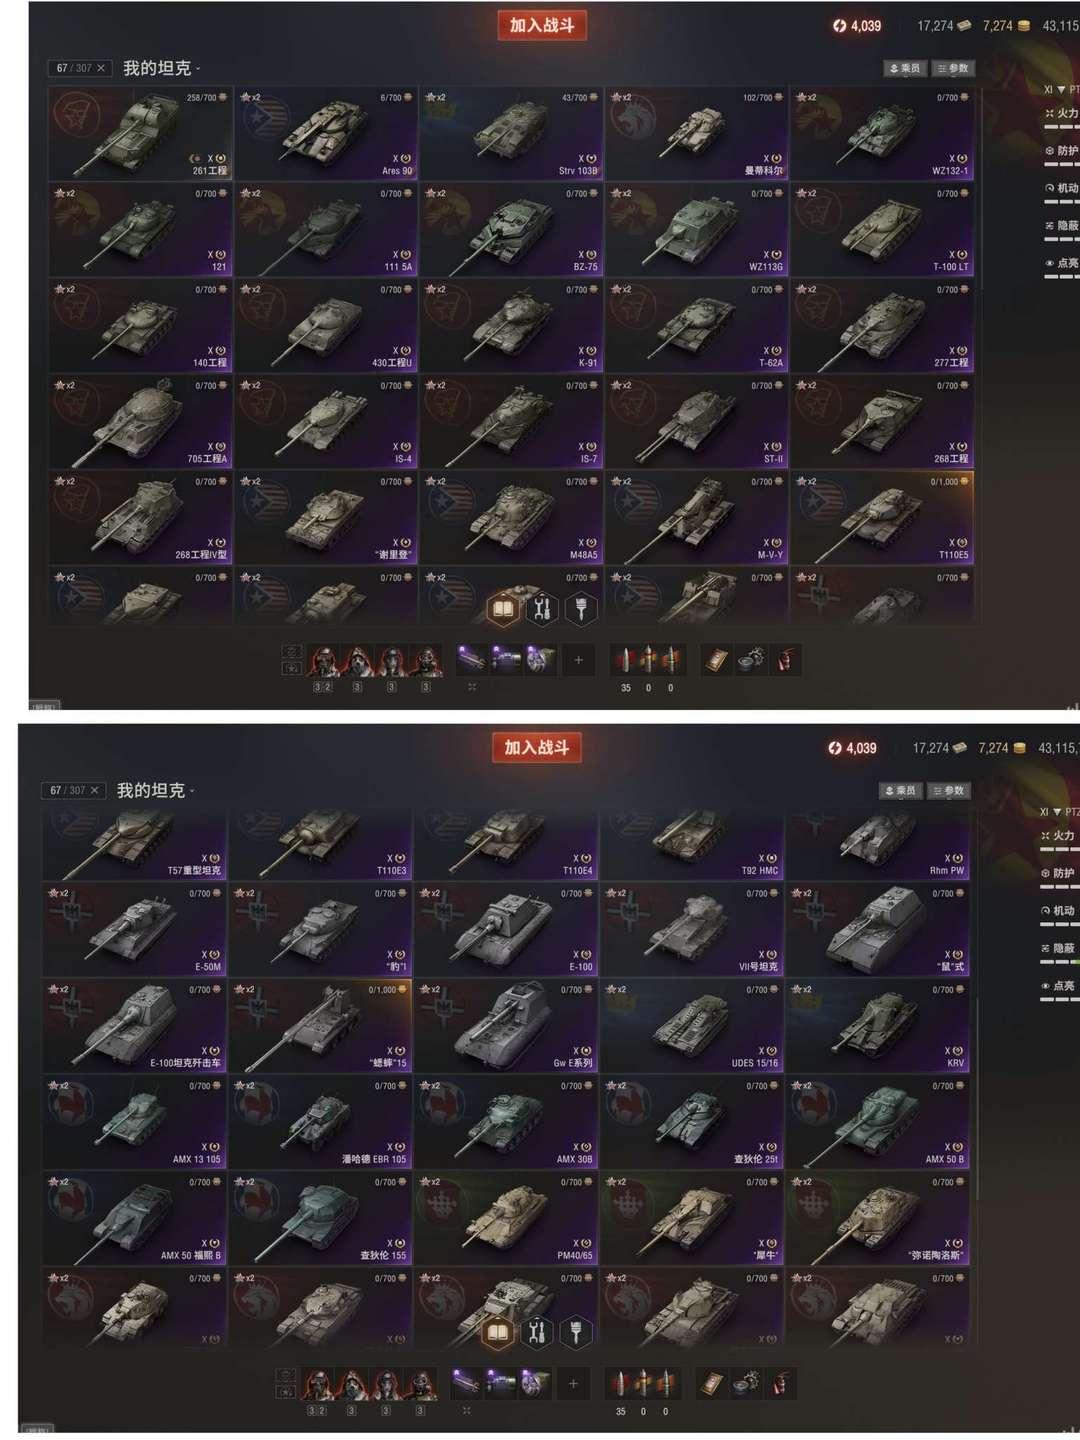Click the wrench tools icon in the lower garage view
Screen dimensions: 1080x1440
(x=536, y=1331)
